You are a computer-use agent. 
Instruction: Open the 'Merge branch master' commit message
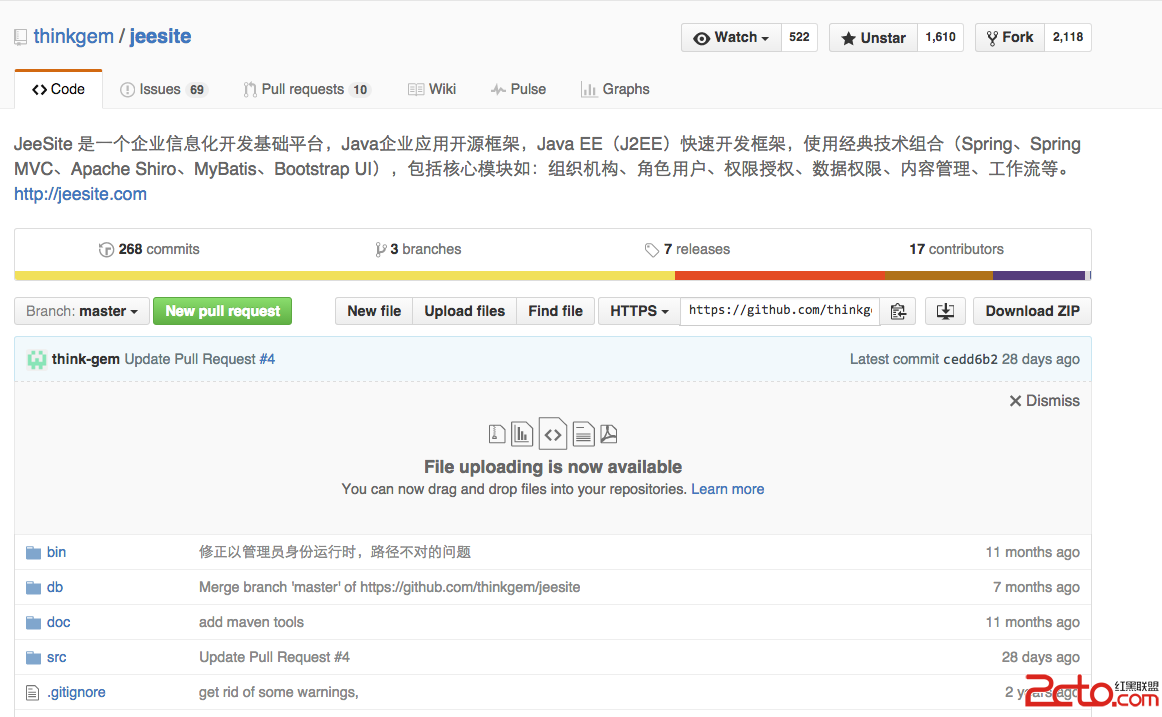(x=389, y=587)
